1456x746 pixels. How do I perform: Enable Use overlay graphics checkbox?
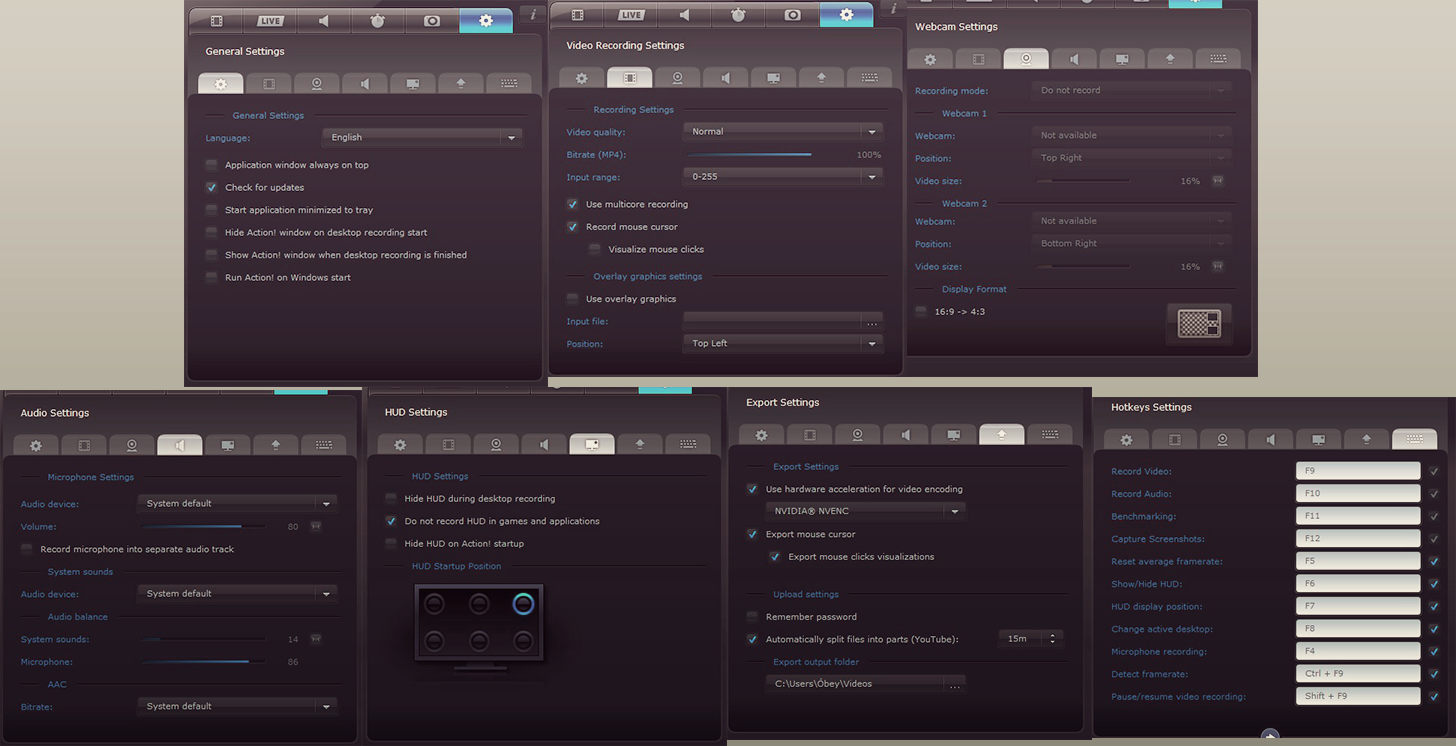[572, 299]
